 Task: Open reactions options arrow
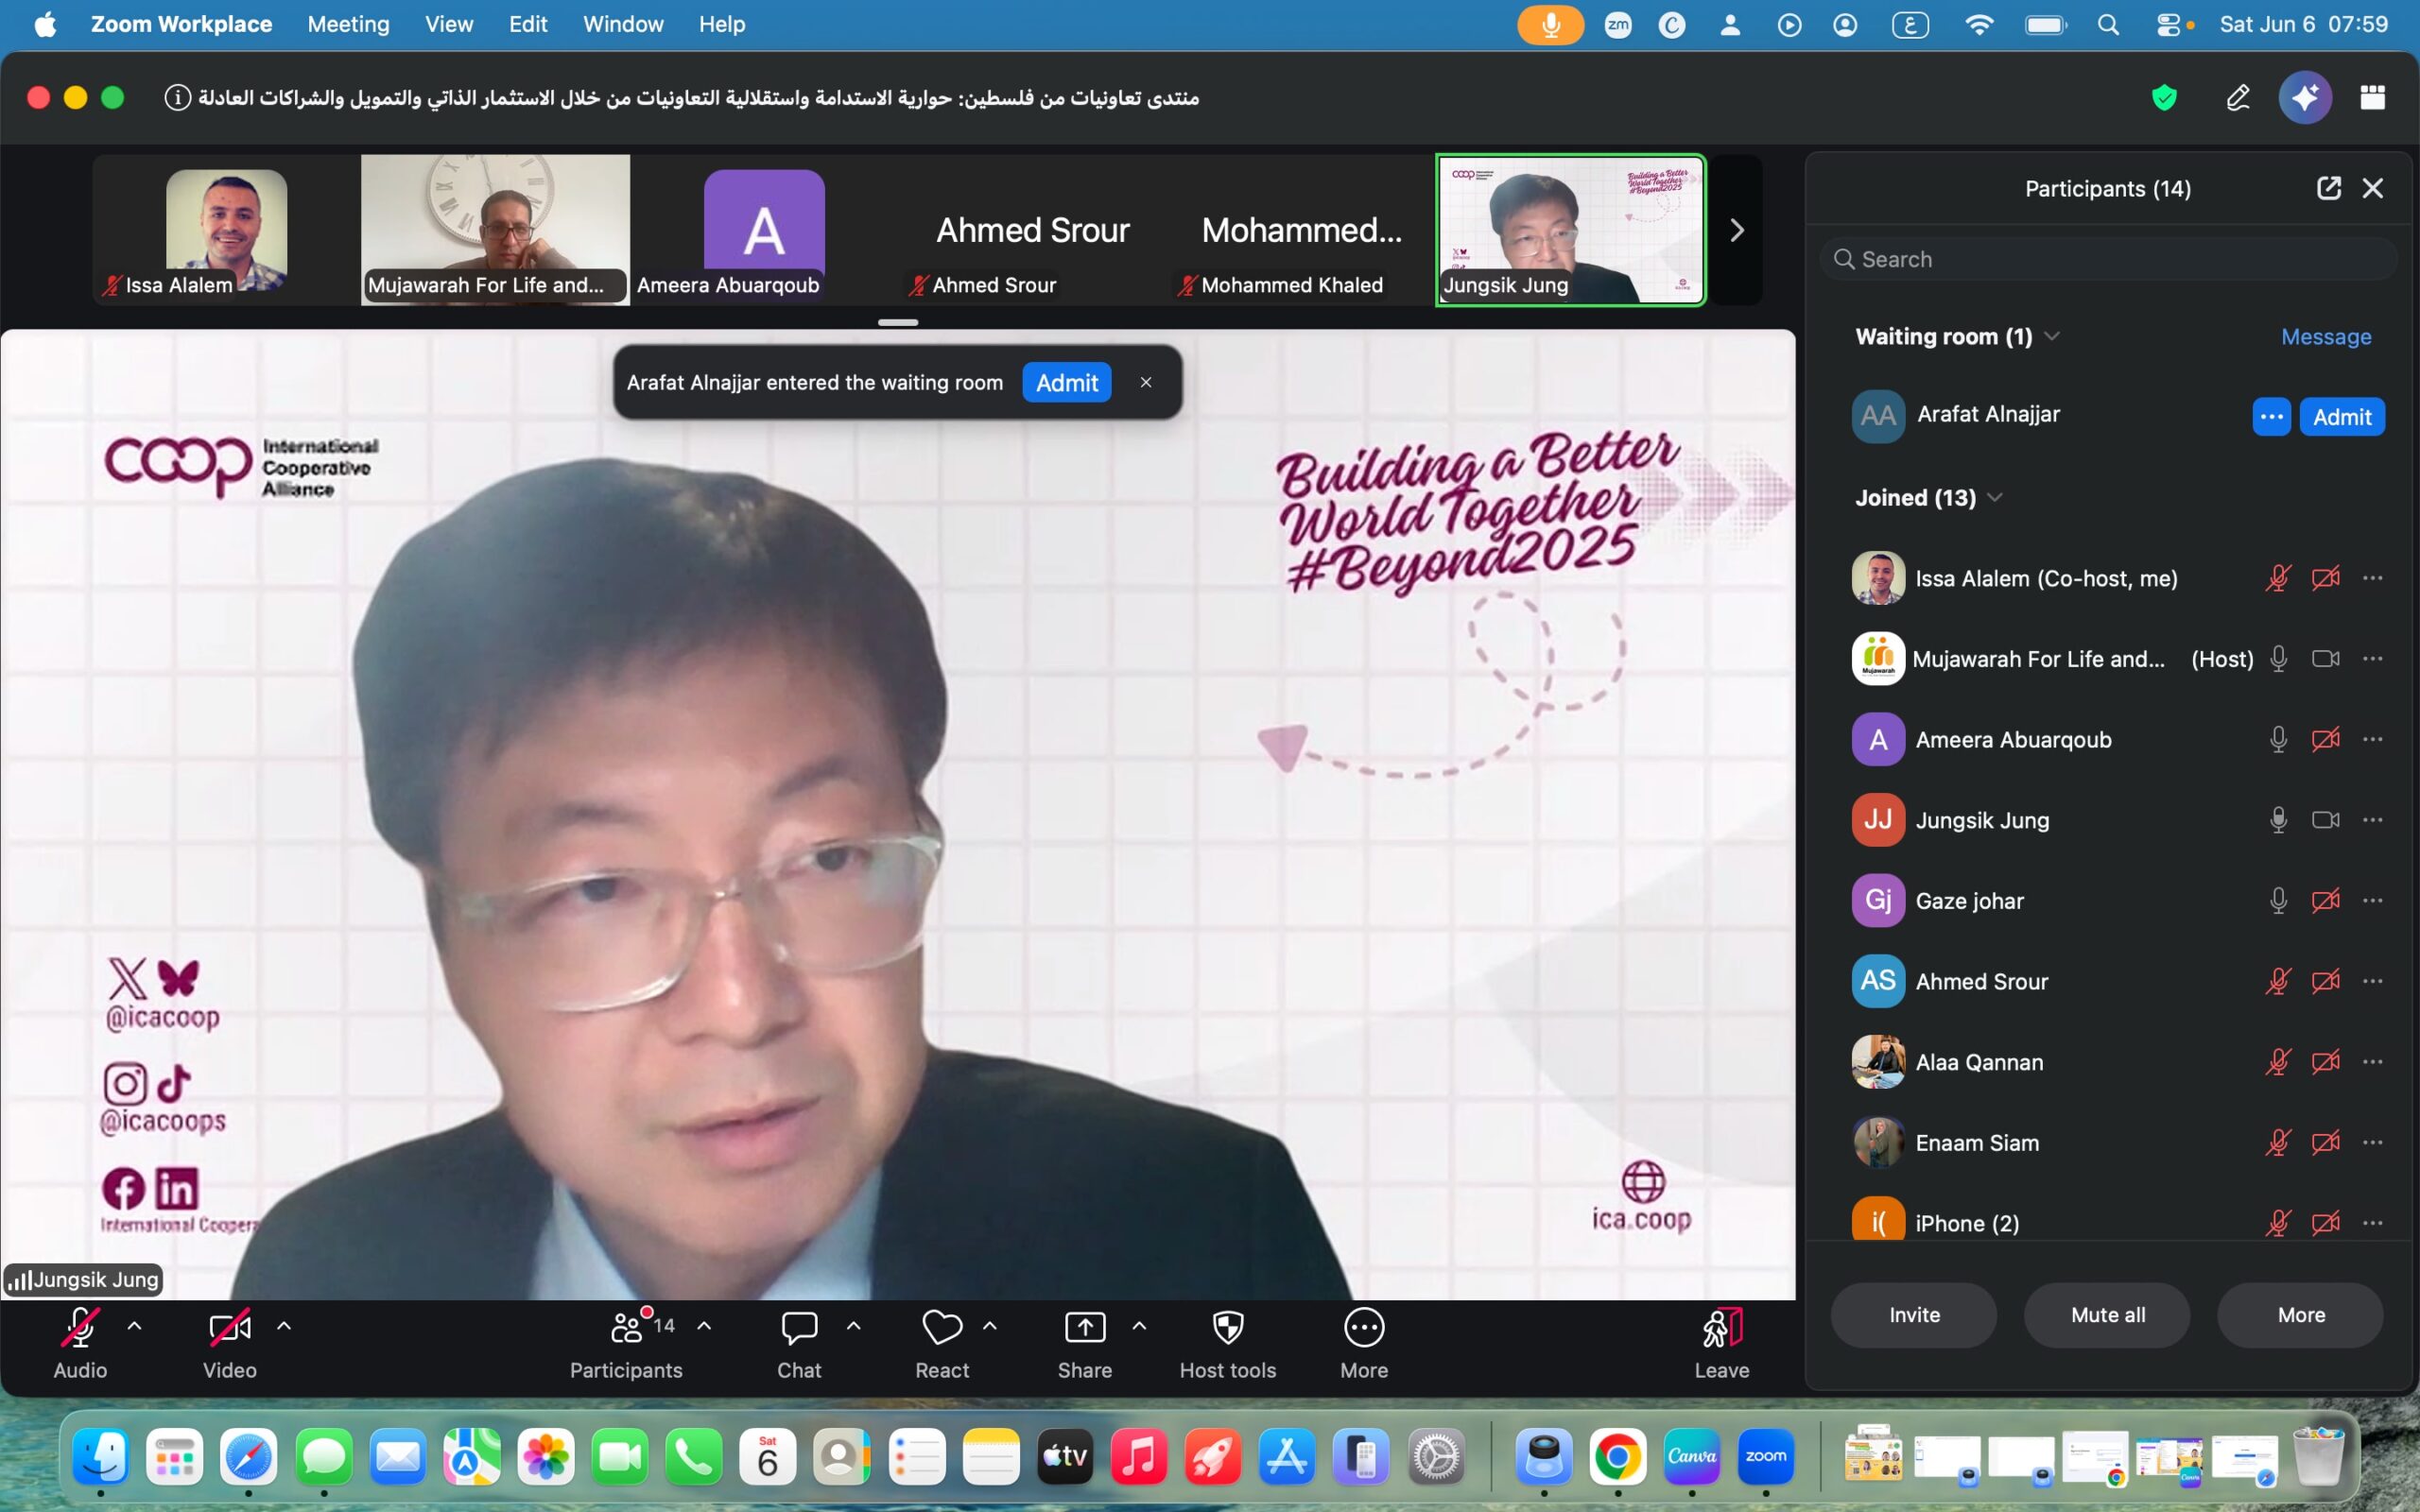click(990, 1326)
